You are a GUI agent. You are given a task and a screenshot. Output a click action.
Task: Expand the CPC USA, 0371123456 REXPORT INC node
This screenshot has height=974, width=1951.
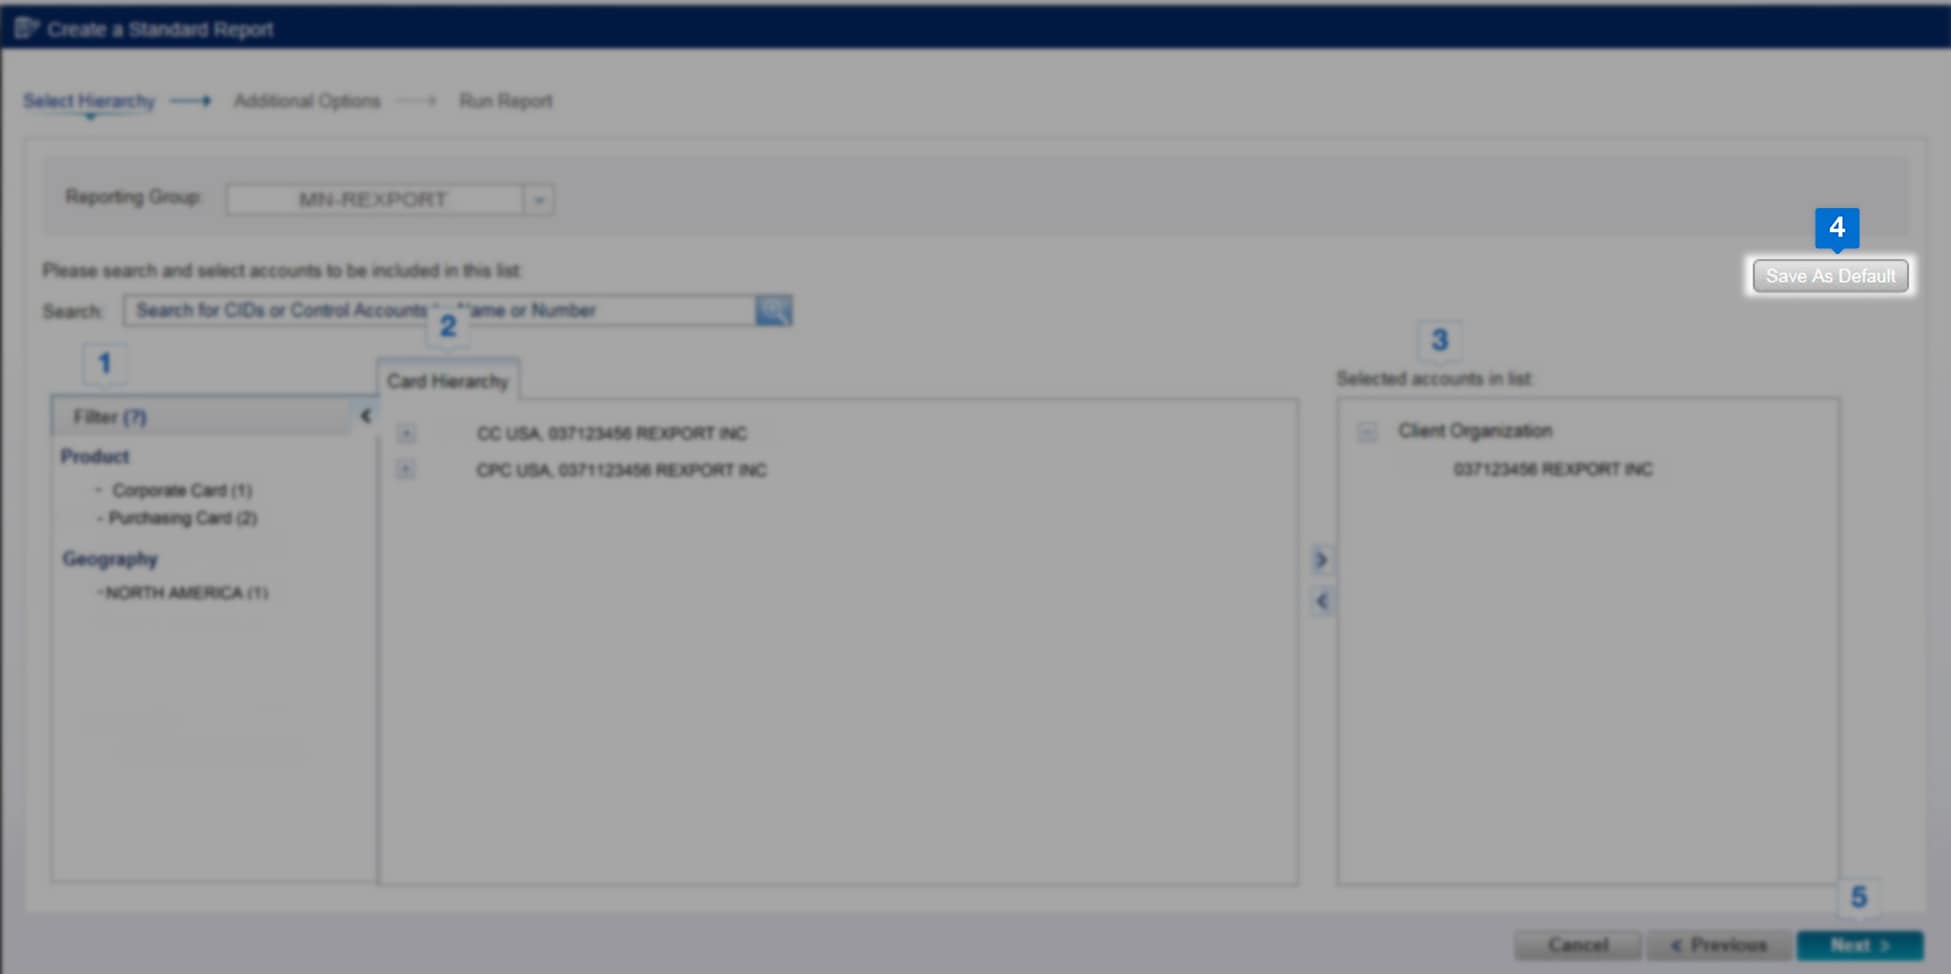[406, 469]
